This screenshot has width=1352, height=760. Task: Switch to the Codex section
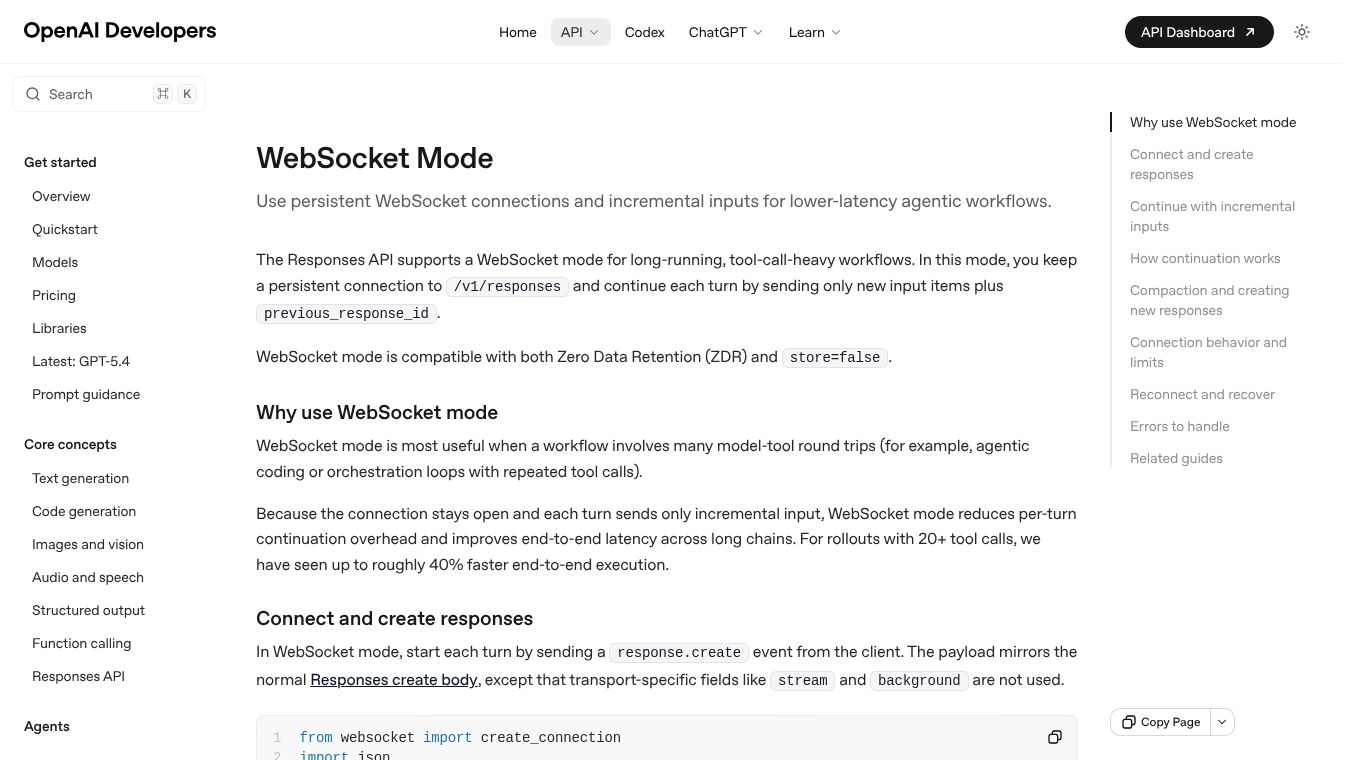[644, 32]
